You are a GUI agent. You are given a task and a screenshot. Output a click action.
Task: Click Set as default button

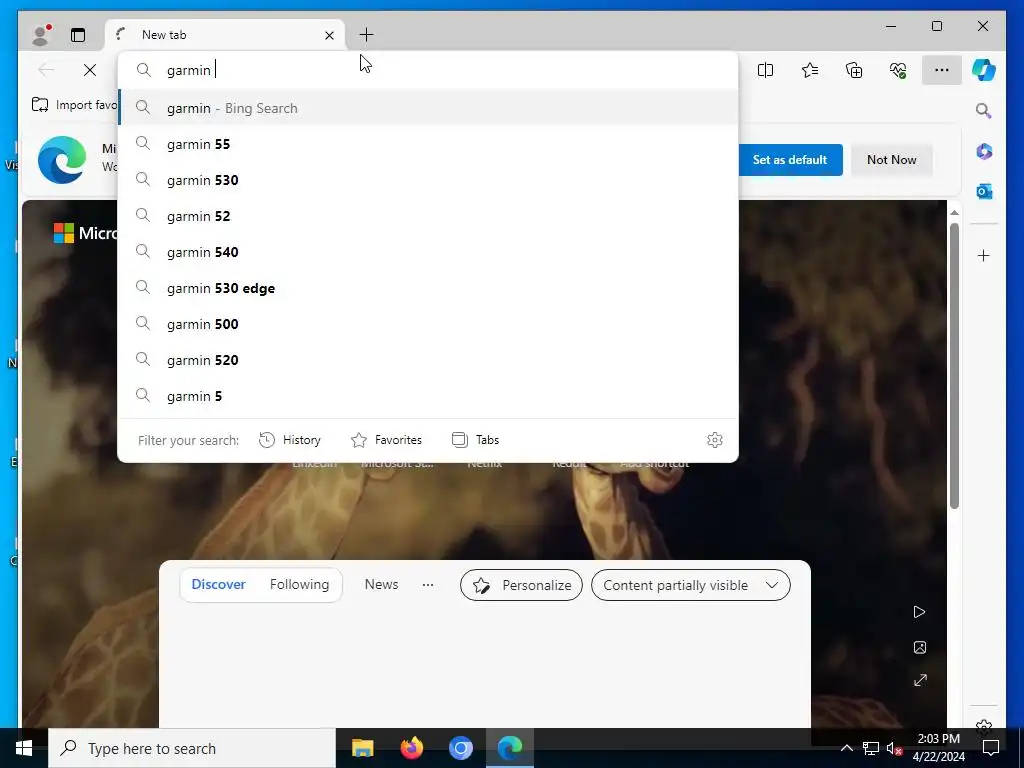click(x=790, y=159)
